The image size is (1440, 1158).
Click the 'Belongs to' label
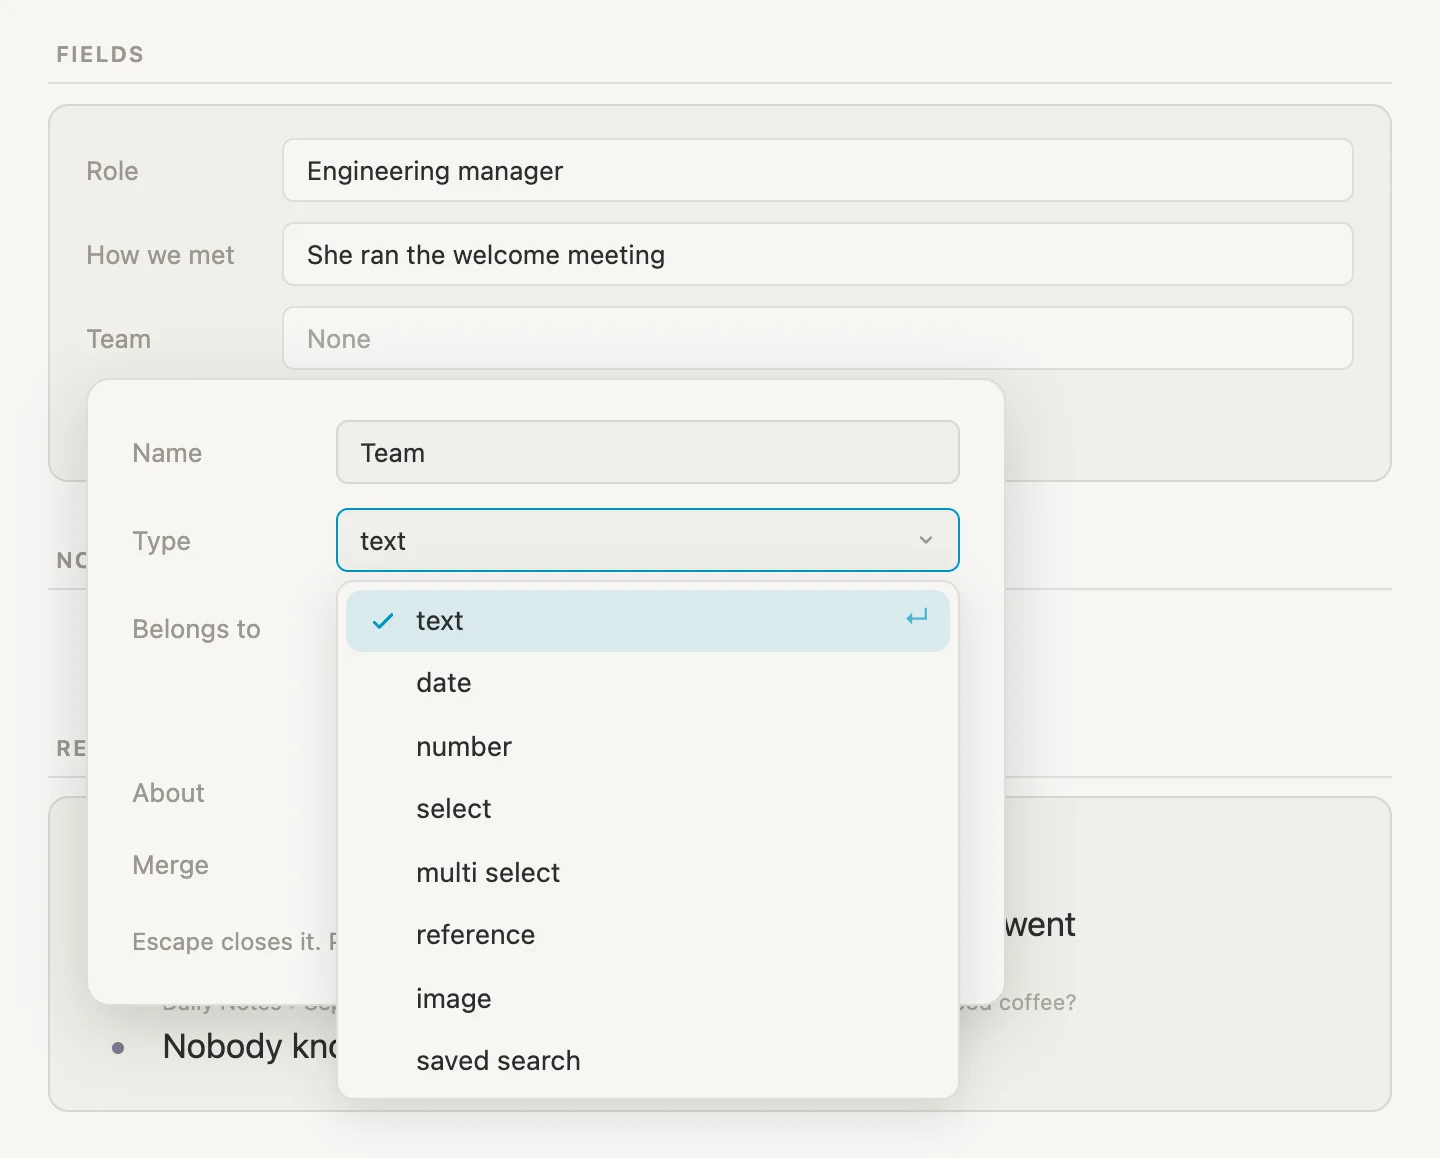point(196,629)
